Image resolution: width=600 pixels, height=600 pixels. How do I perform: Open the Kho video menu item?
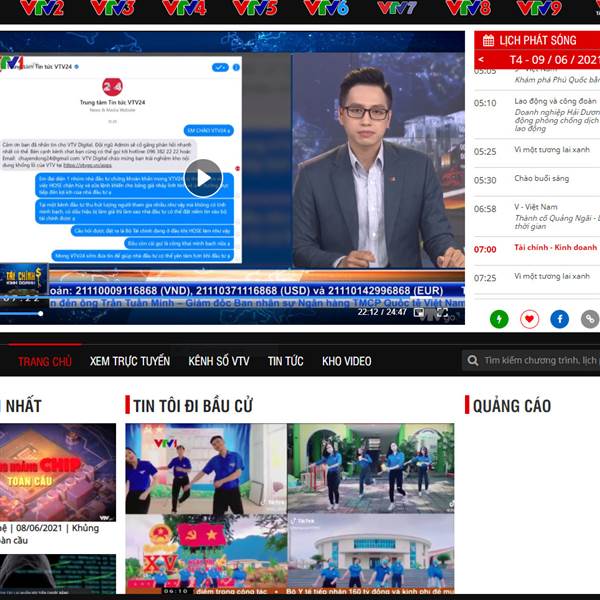[x=347, y=361]
